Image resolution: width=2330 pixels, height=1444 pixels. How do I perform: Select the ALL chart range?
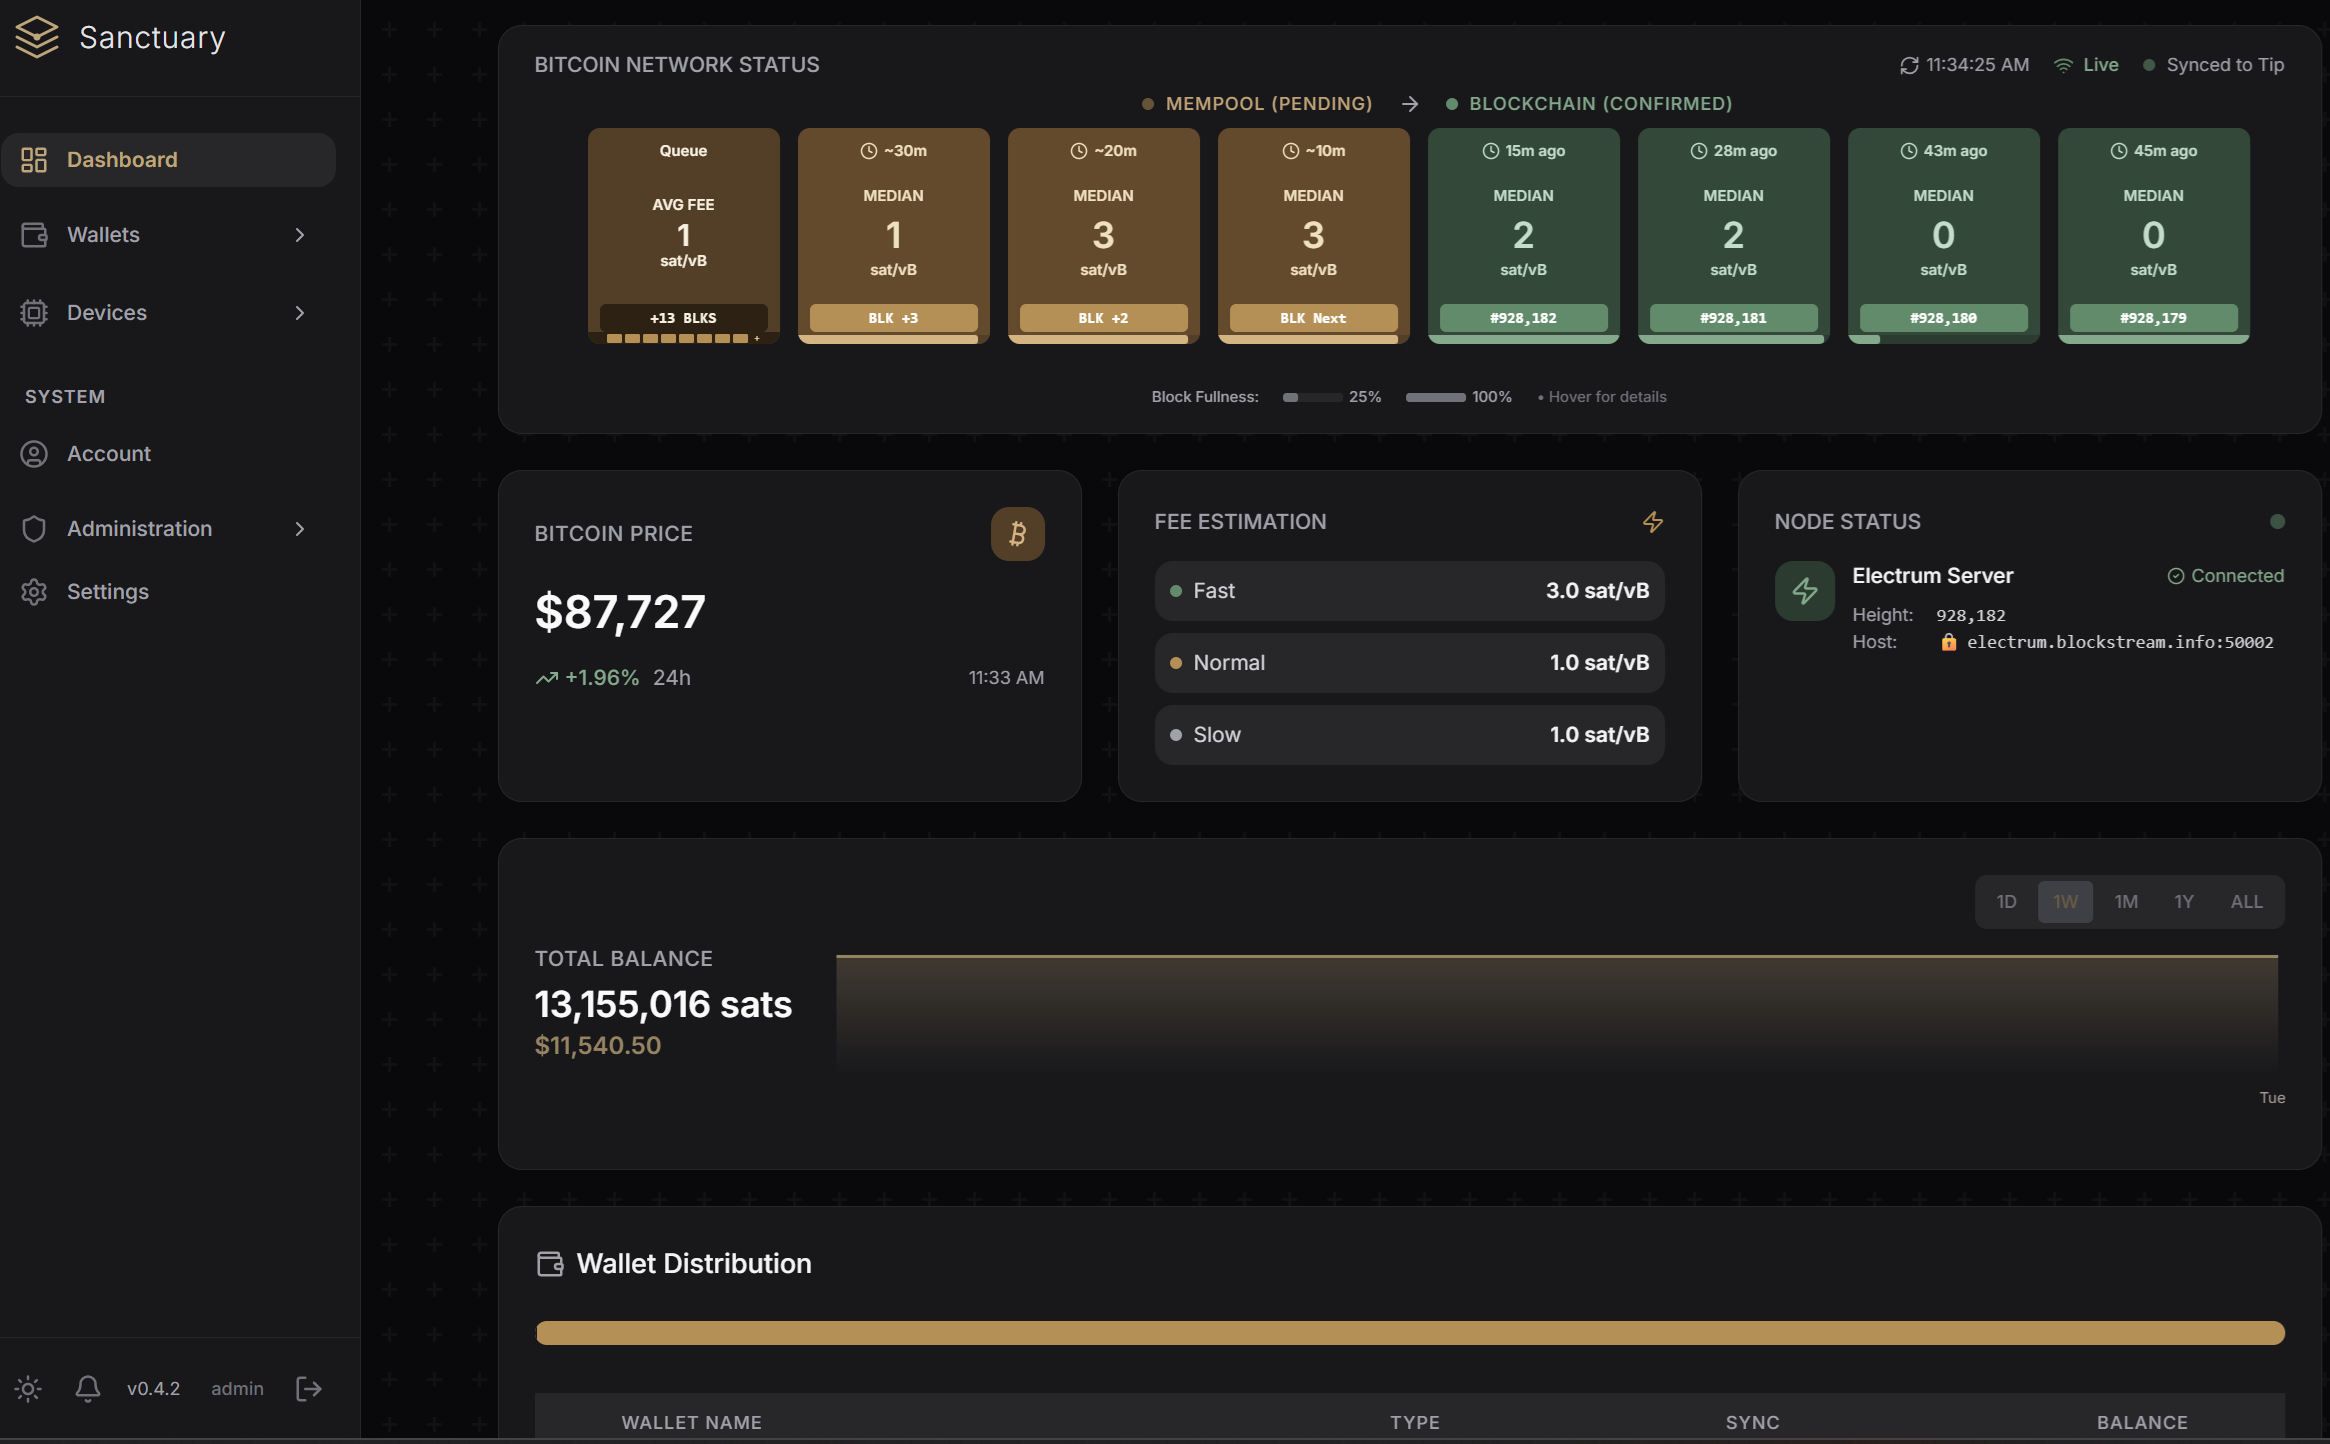(2247, 902)
